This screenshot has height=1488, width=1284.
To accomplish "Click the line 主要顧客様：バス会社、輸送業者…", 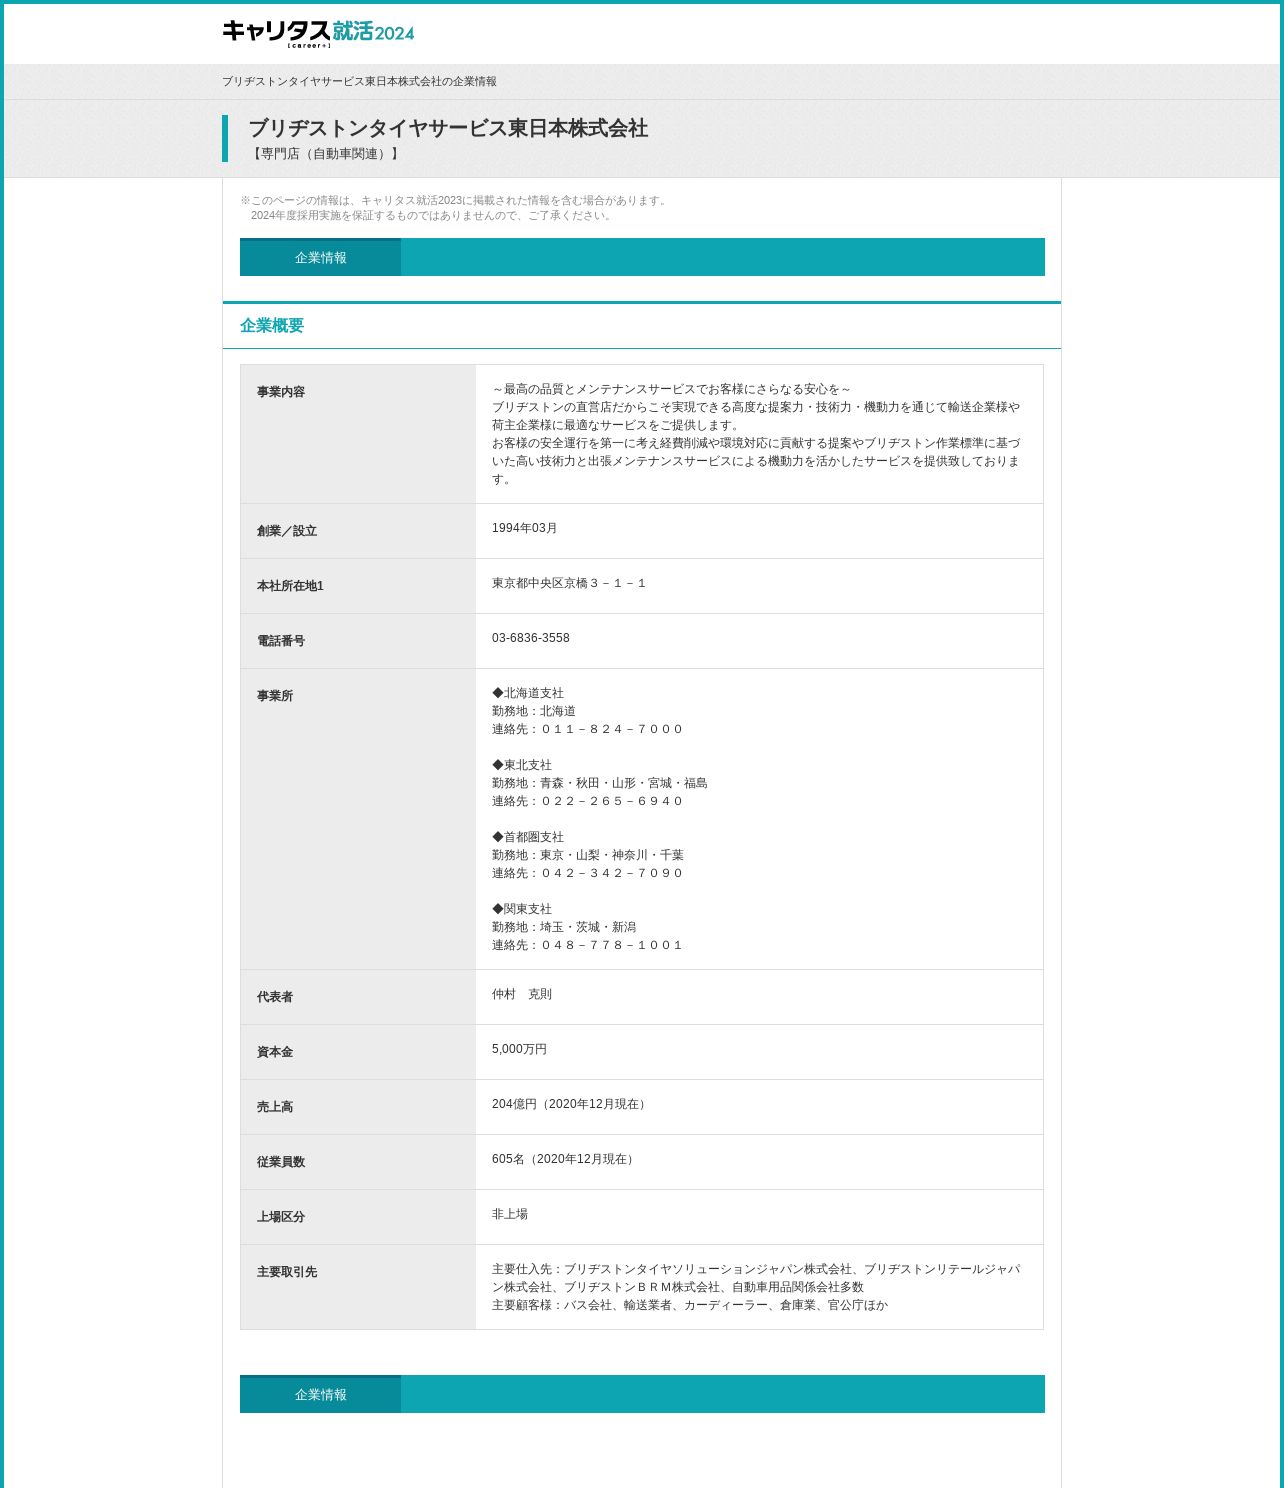I will point(690,1305).
